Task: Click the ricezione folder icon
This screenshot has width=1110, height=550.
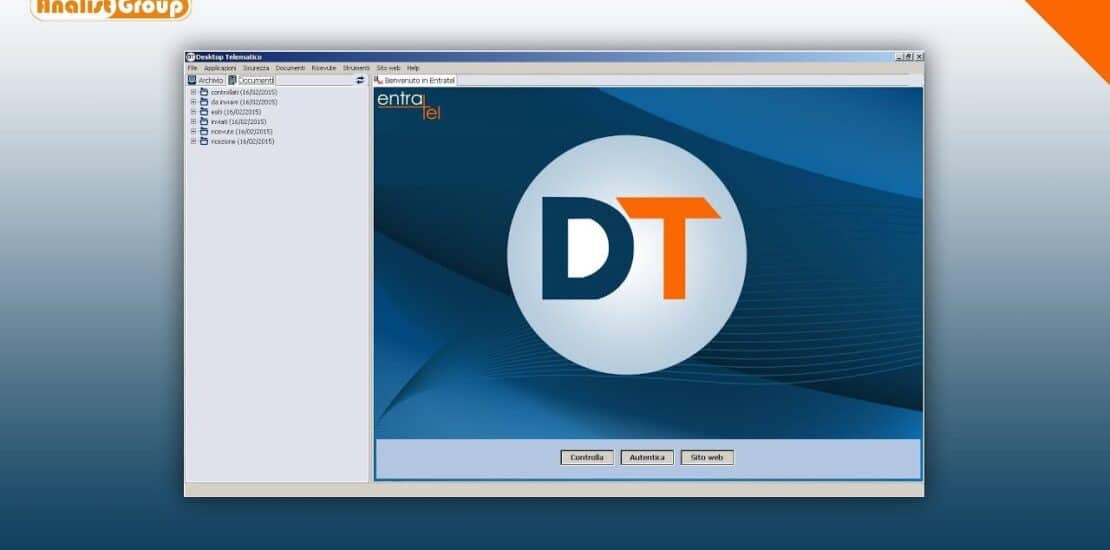Action: [x=204, y=142]
